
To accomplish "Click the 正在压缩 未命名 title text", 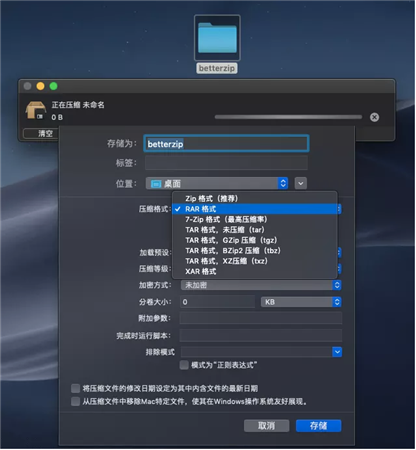I will pos(78,105).
